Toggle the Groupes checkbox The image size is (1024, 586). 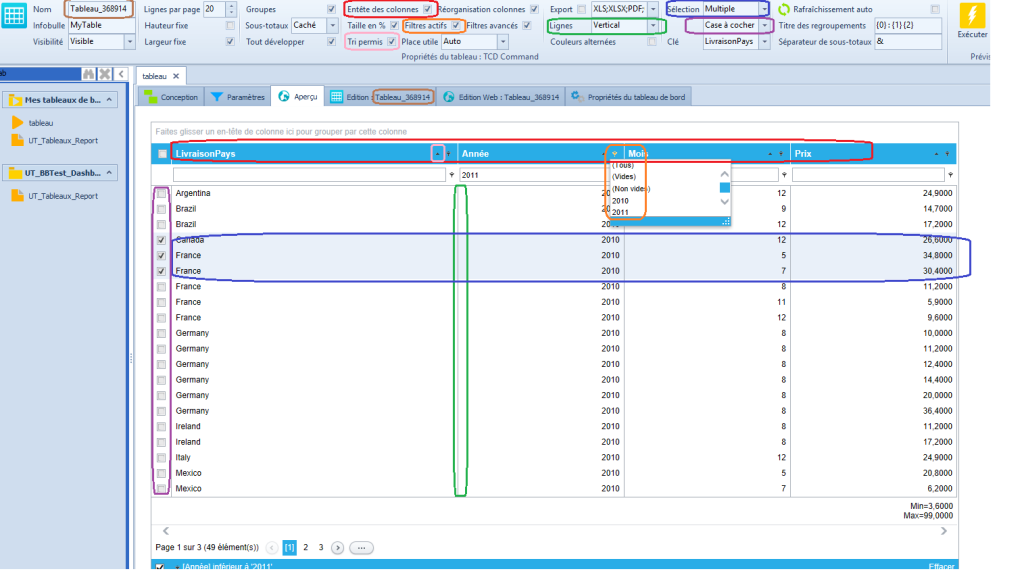331,9
